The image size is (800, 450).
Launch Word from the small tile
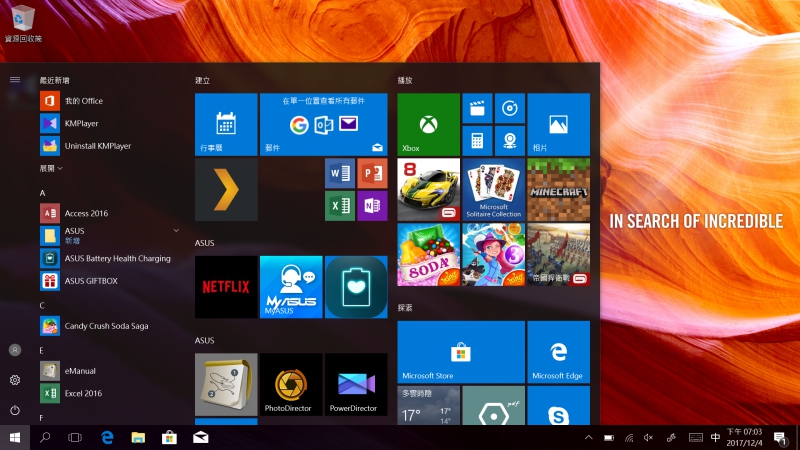(x=340, y=173)
